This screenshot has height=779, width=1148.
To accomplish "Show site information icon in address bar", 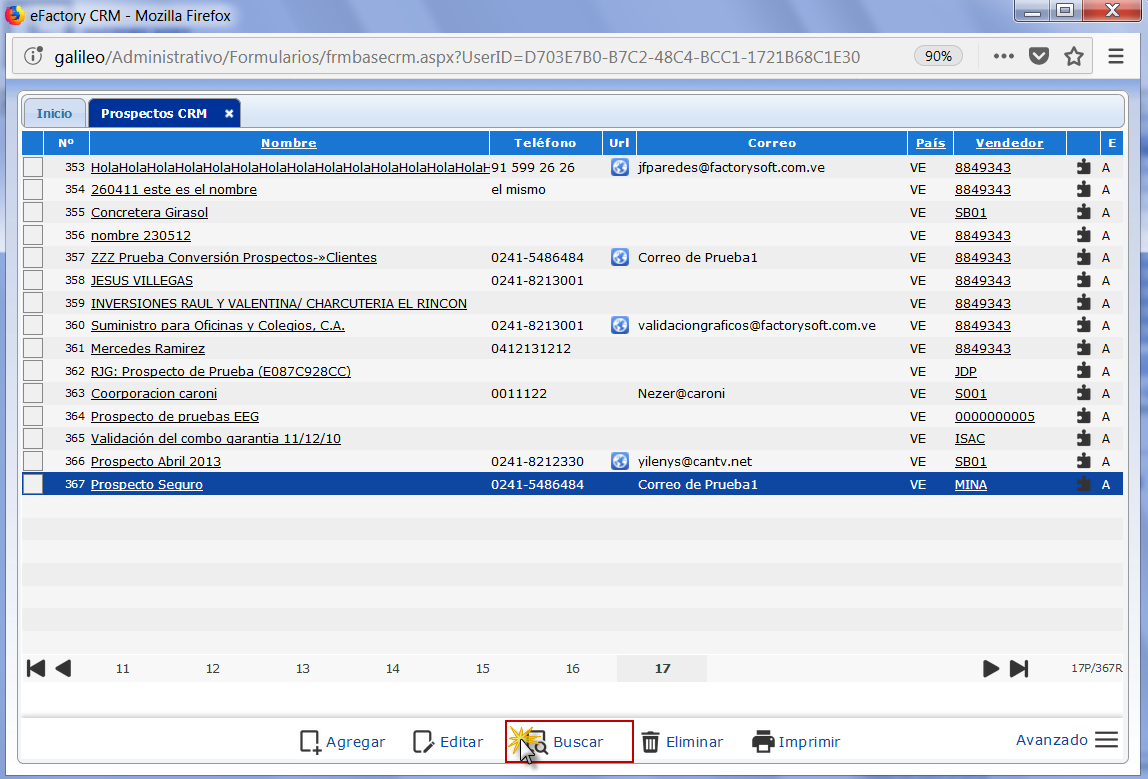I will coord(33,56).
